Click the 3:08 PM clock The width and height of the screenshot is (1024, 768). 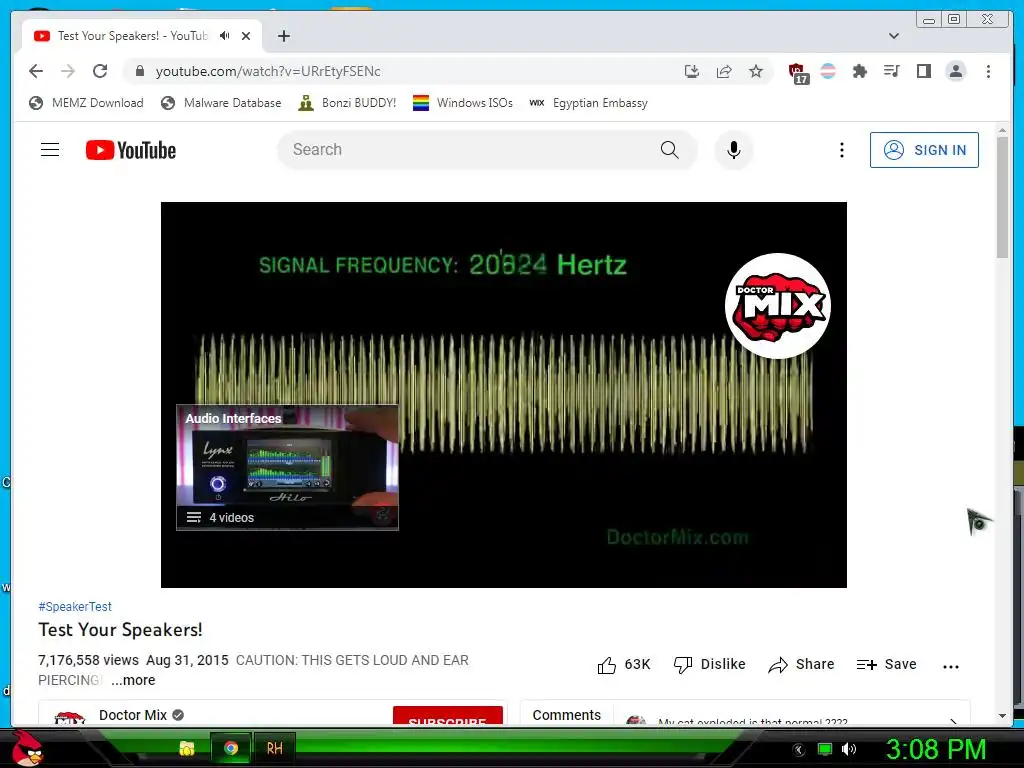tap(935, 749)
